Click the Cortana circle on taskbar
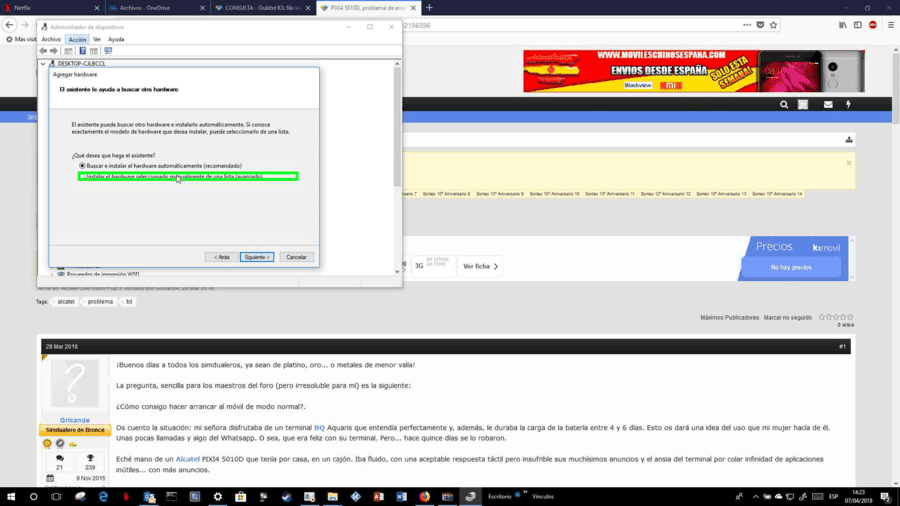 [x=33, y=496]
